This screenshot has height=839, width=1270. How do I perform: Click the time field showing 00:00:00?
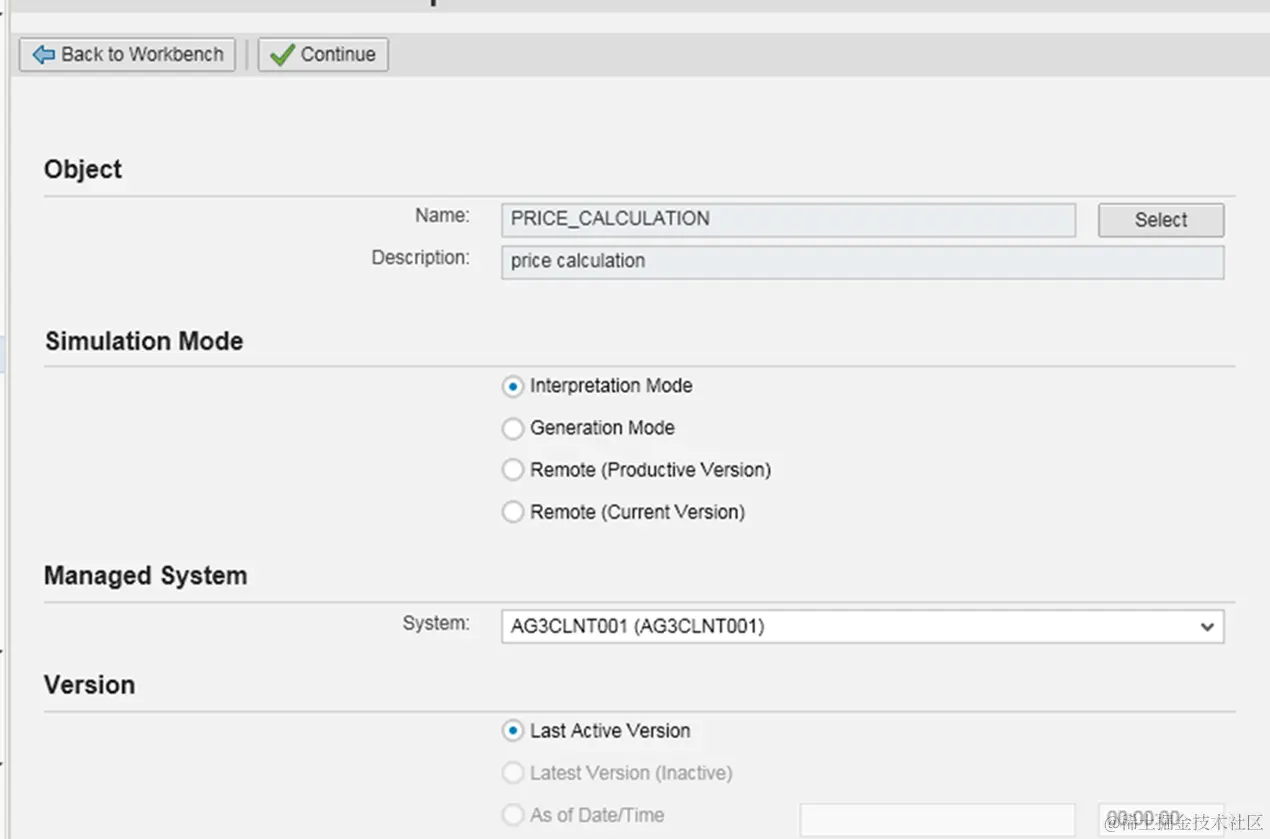(x=1161, y=819)
